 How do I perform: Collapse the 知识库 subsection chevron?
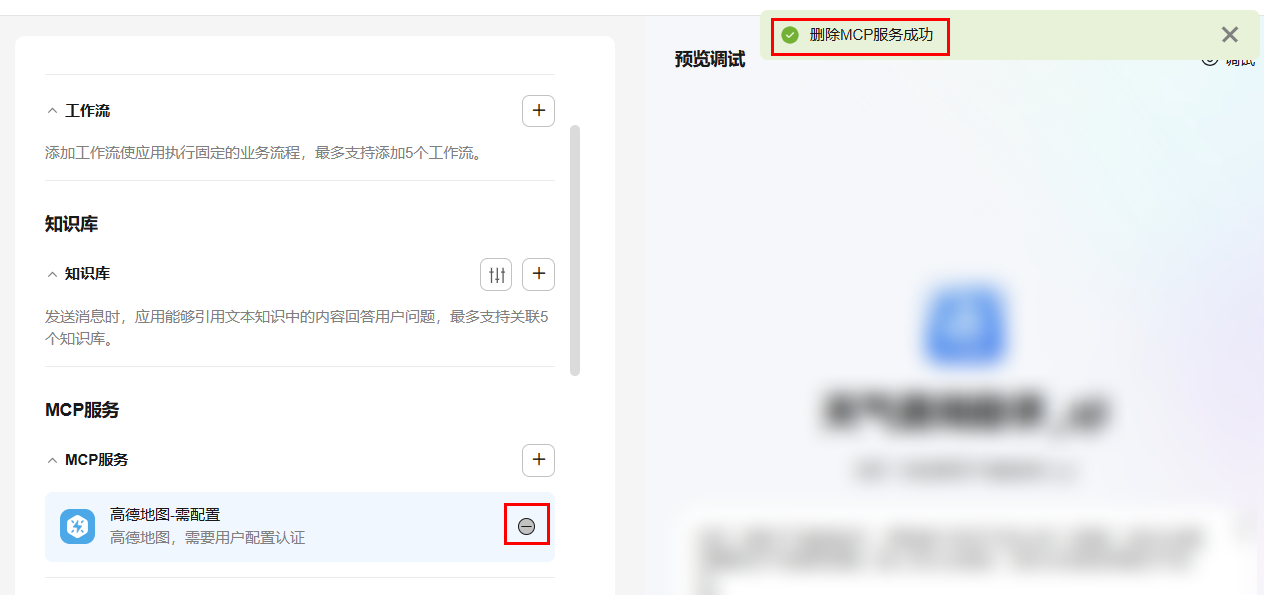point(52,273)
